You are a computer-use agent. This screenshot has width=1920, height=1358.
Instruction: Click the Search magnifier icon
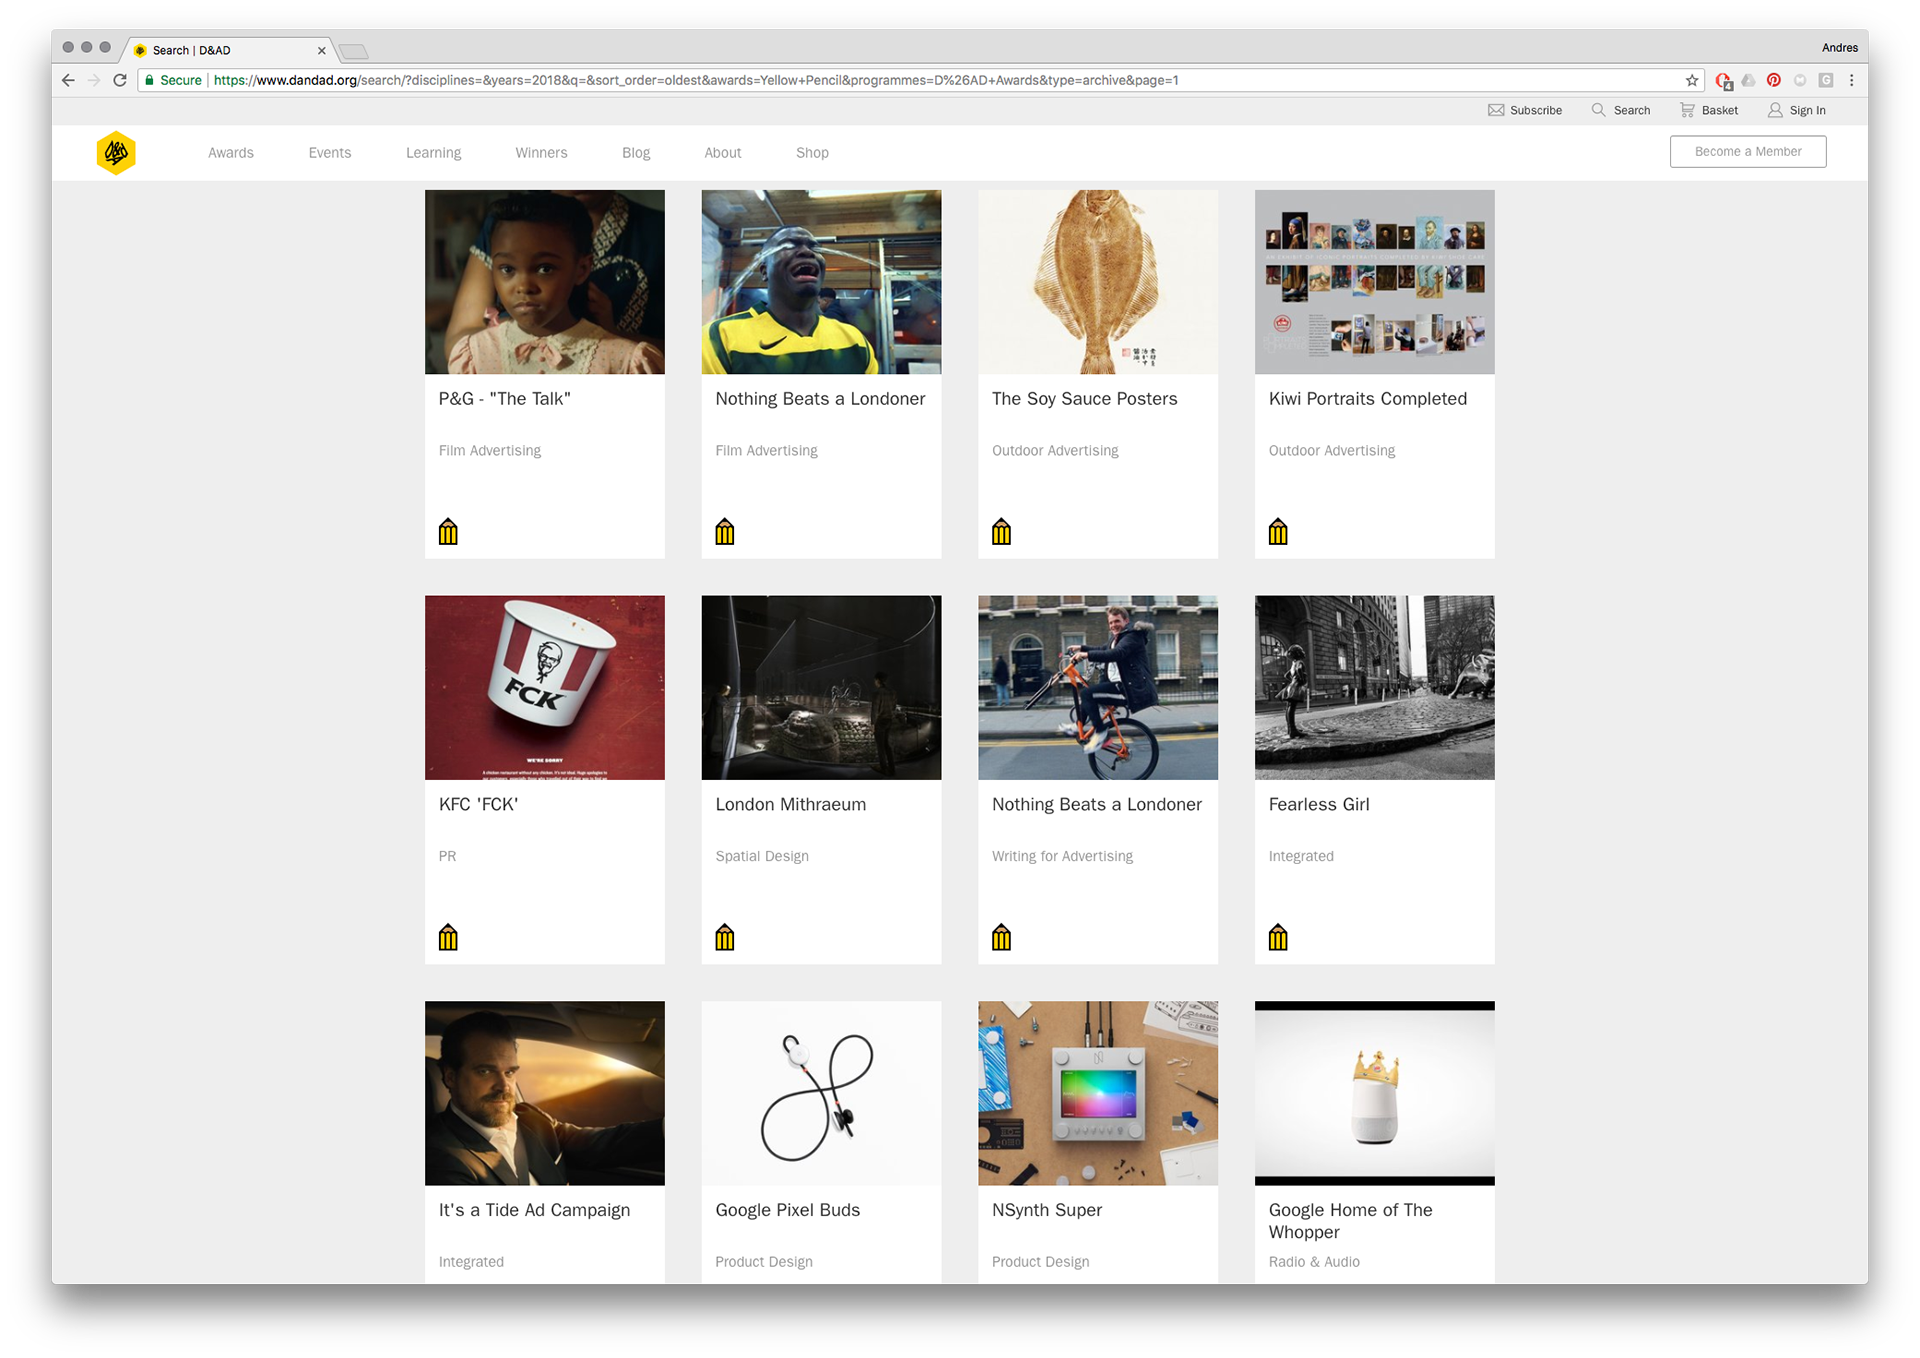click(x=1598, y=110)
